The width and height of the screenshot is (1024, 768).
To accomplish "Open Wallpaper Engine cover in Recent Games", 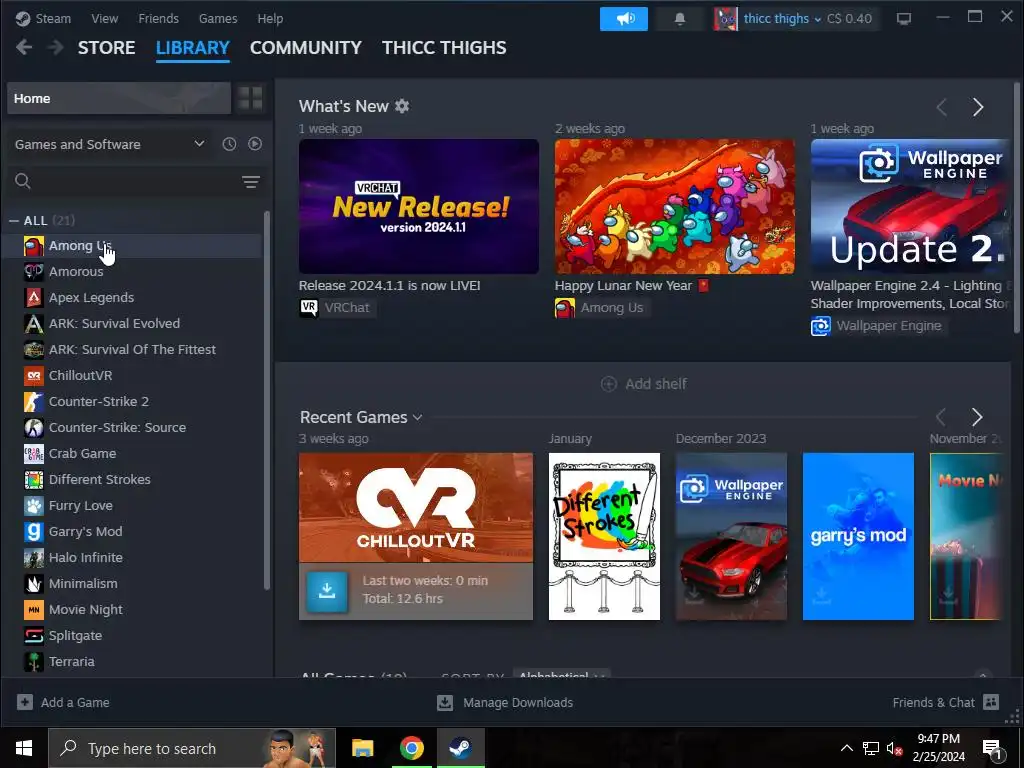I will [x=731, y=536].
